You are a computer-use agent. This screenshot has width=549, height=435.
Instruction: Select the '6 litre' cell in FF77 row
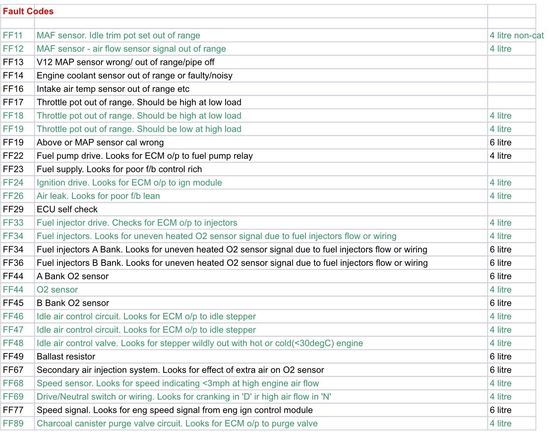[x=512, y=410]
